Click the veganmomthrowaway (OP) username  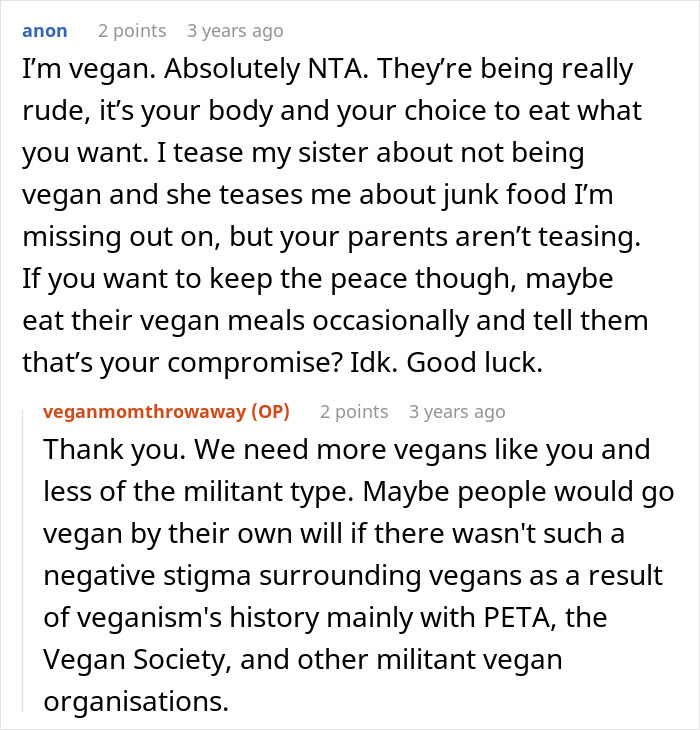[x=143, y=412]
